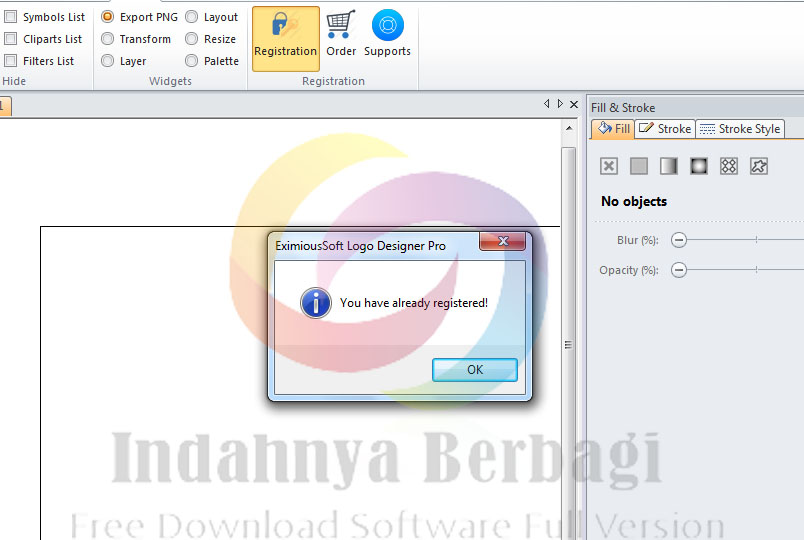
Task: Go to next document tab arrow
Action: point(560,104)
